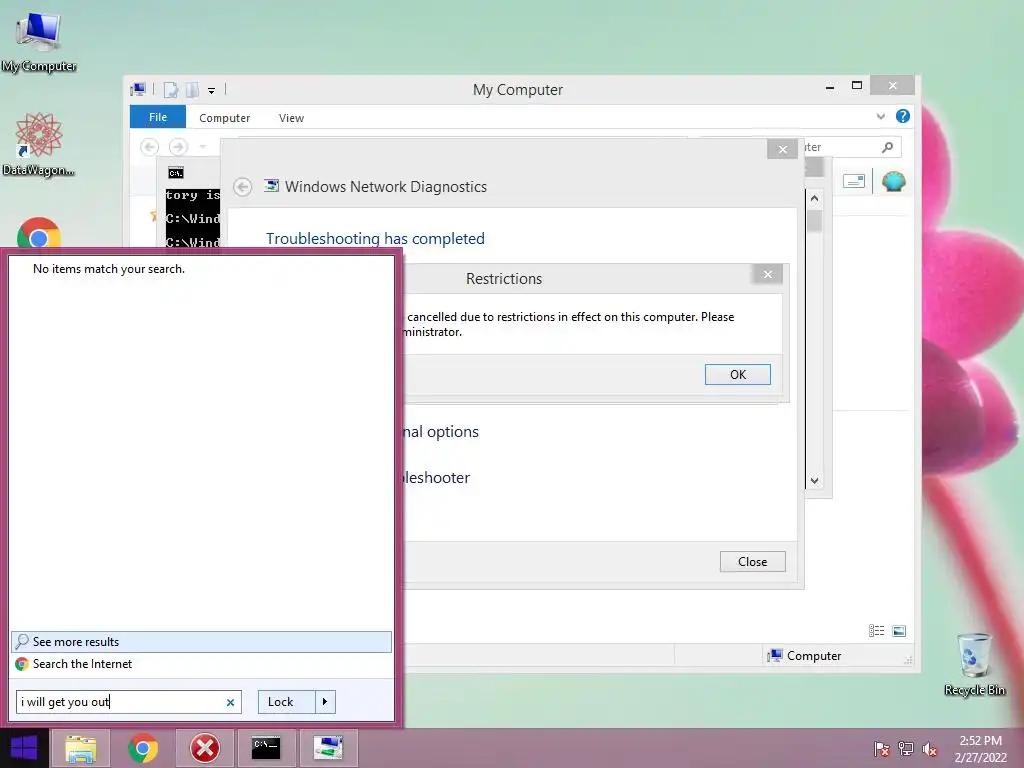Click Close in Network Diagnostics
The height and width of the screenshot is (768, 1024).
[x=752, y=562]
